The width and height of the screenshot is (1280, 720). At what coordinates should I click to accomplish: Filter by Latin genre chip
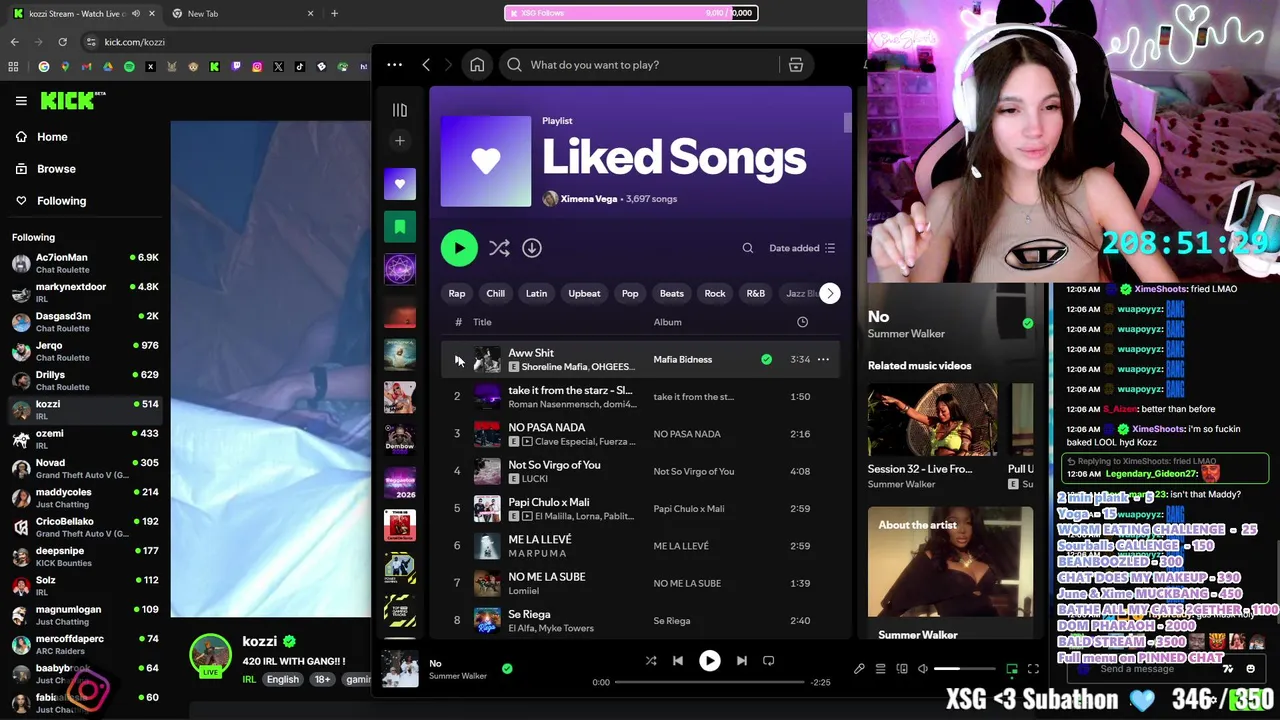537,293
